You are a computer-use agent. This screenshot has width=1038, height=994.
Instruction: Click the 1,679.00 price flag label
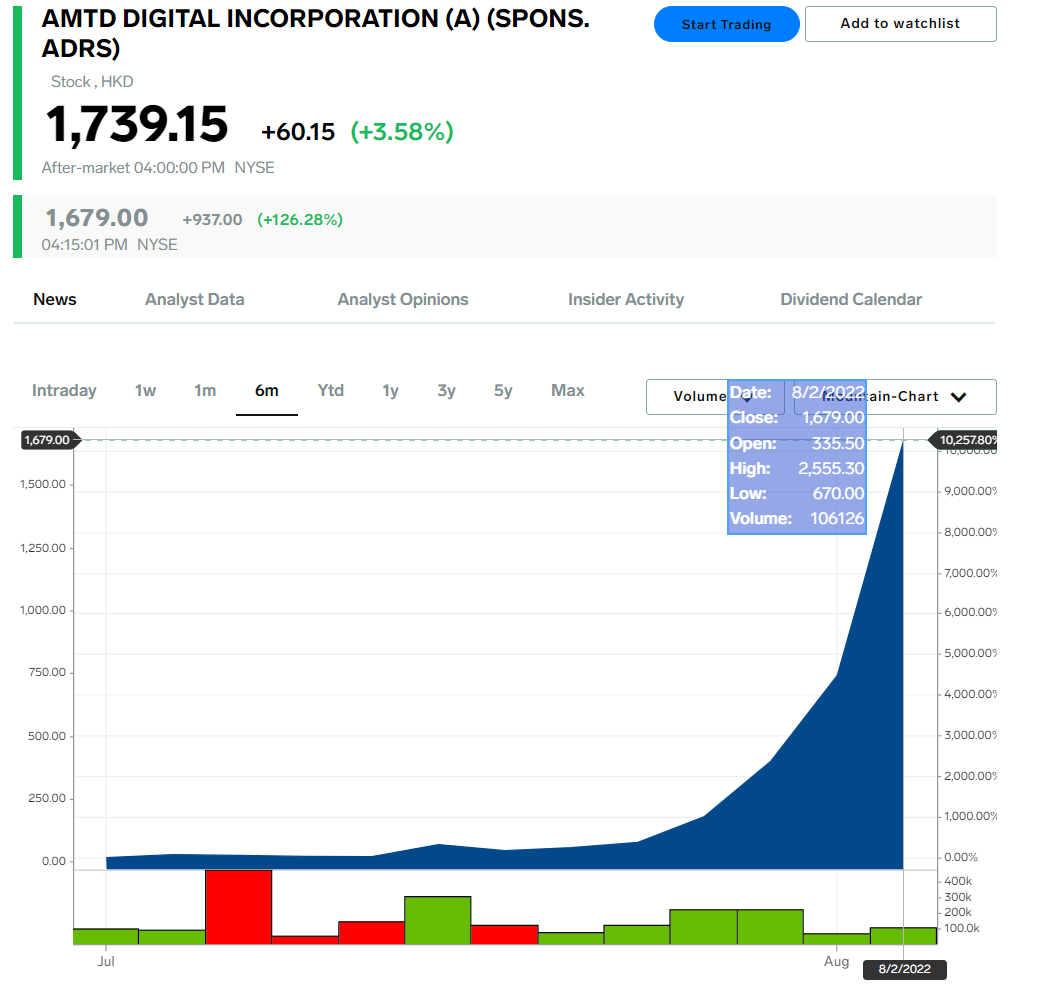46,439
